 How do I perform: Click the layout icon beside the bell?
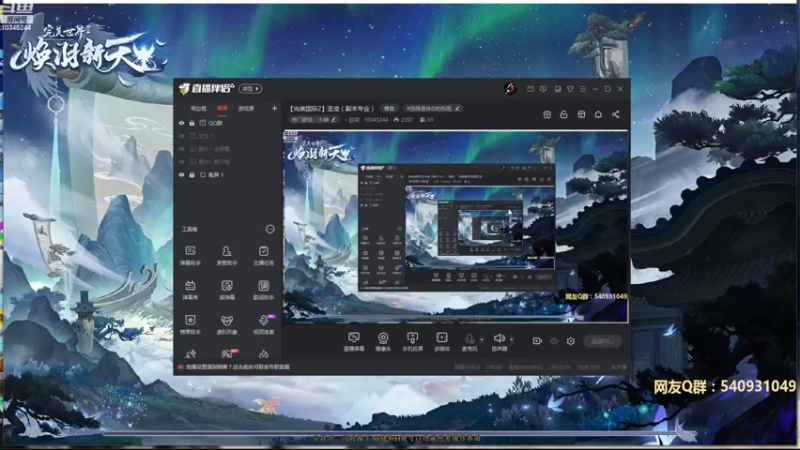(581, 114)
